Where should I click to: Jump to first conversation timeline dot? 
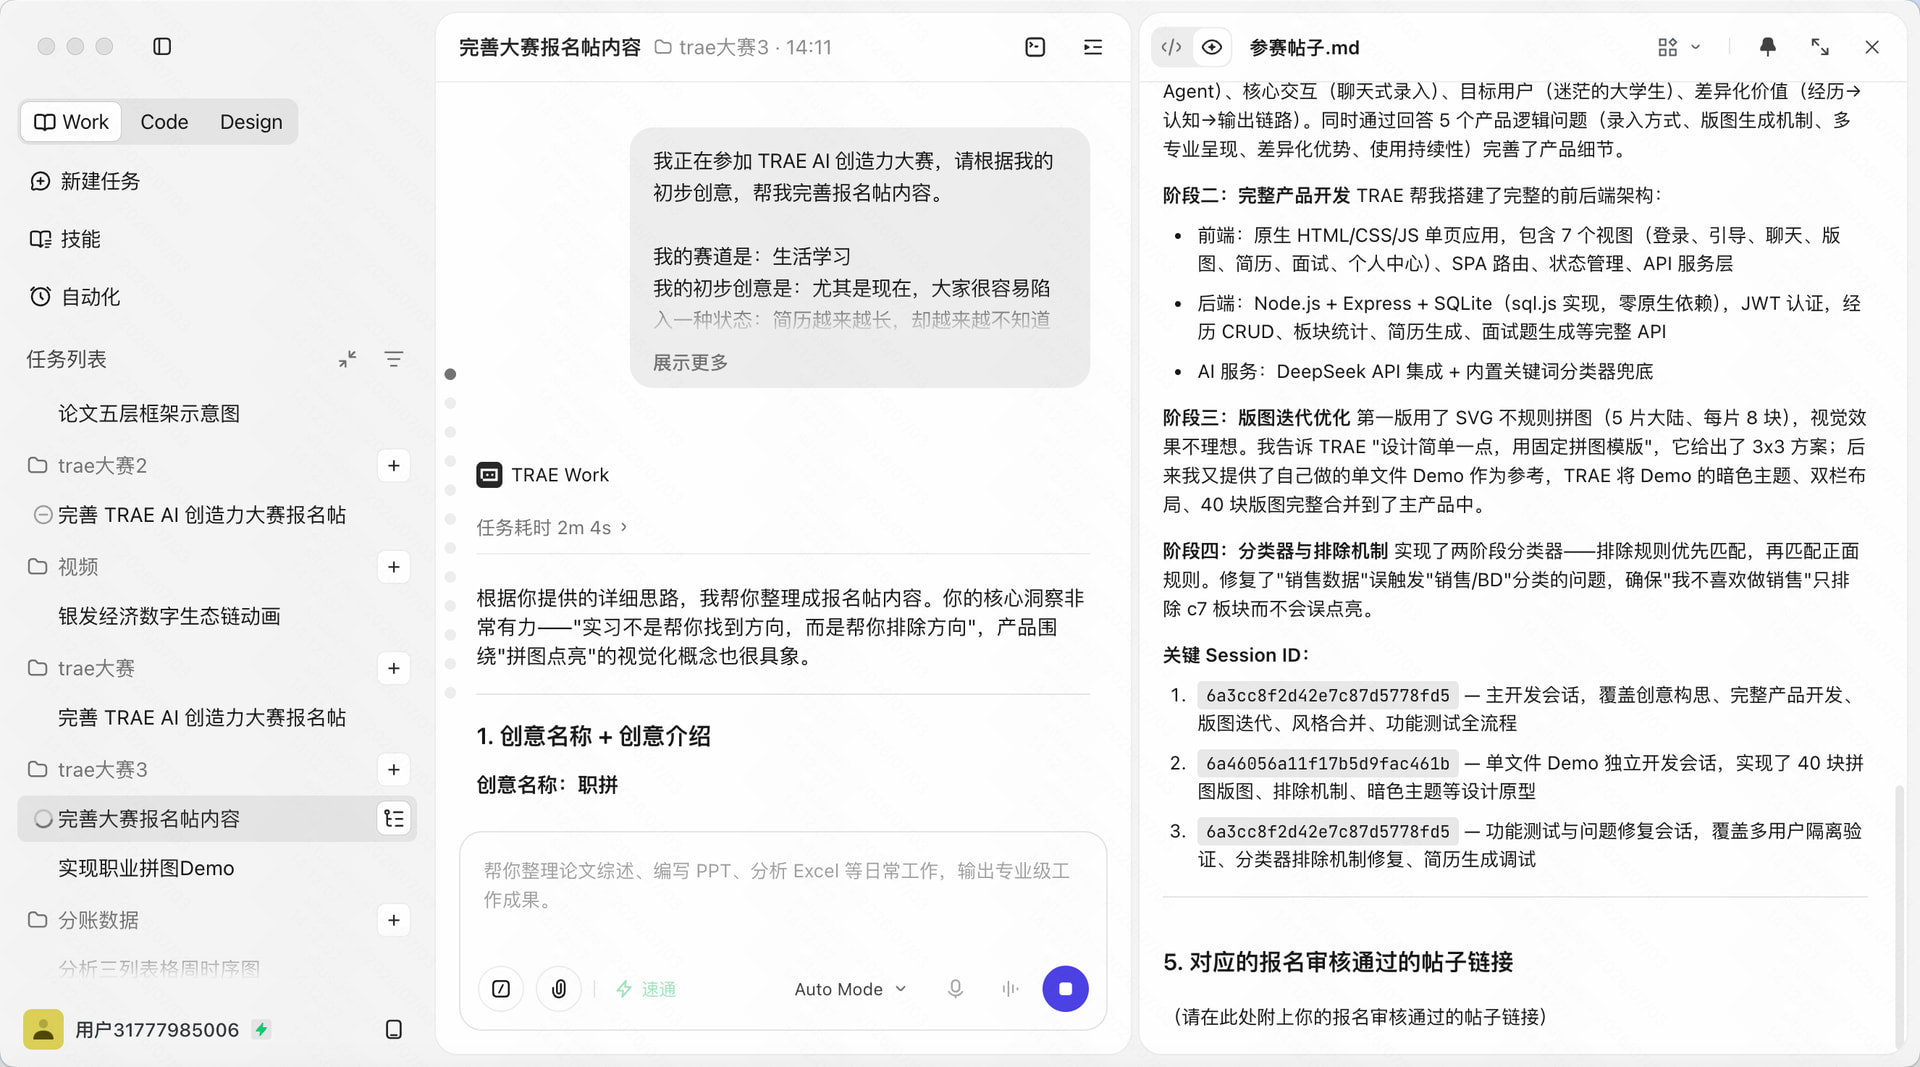(450, 374)
